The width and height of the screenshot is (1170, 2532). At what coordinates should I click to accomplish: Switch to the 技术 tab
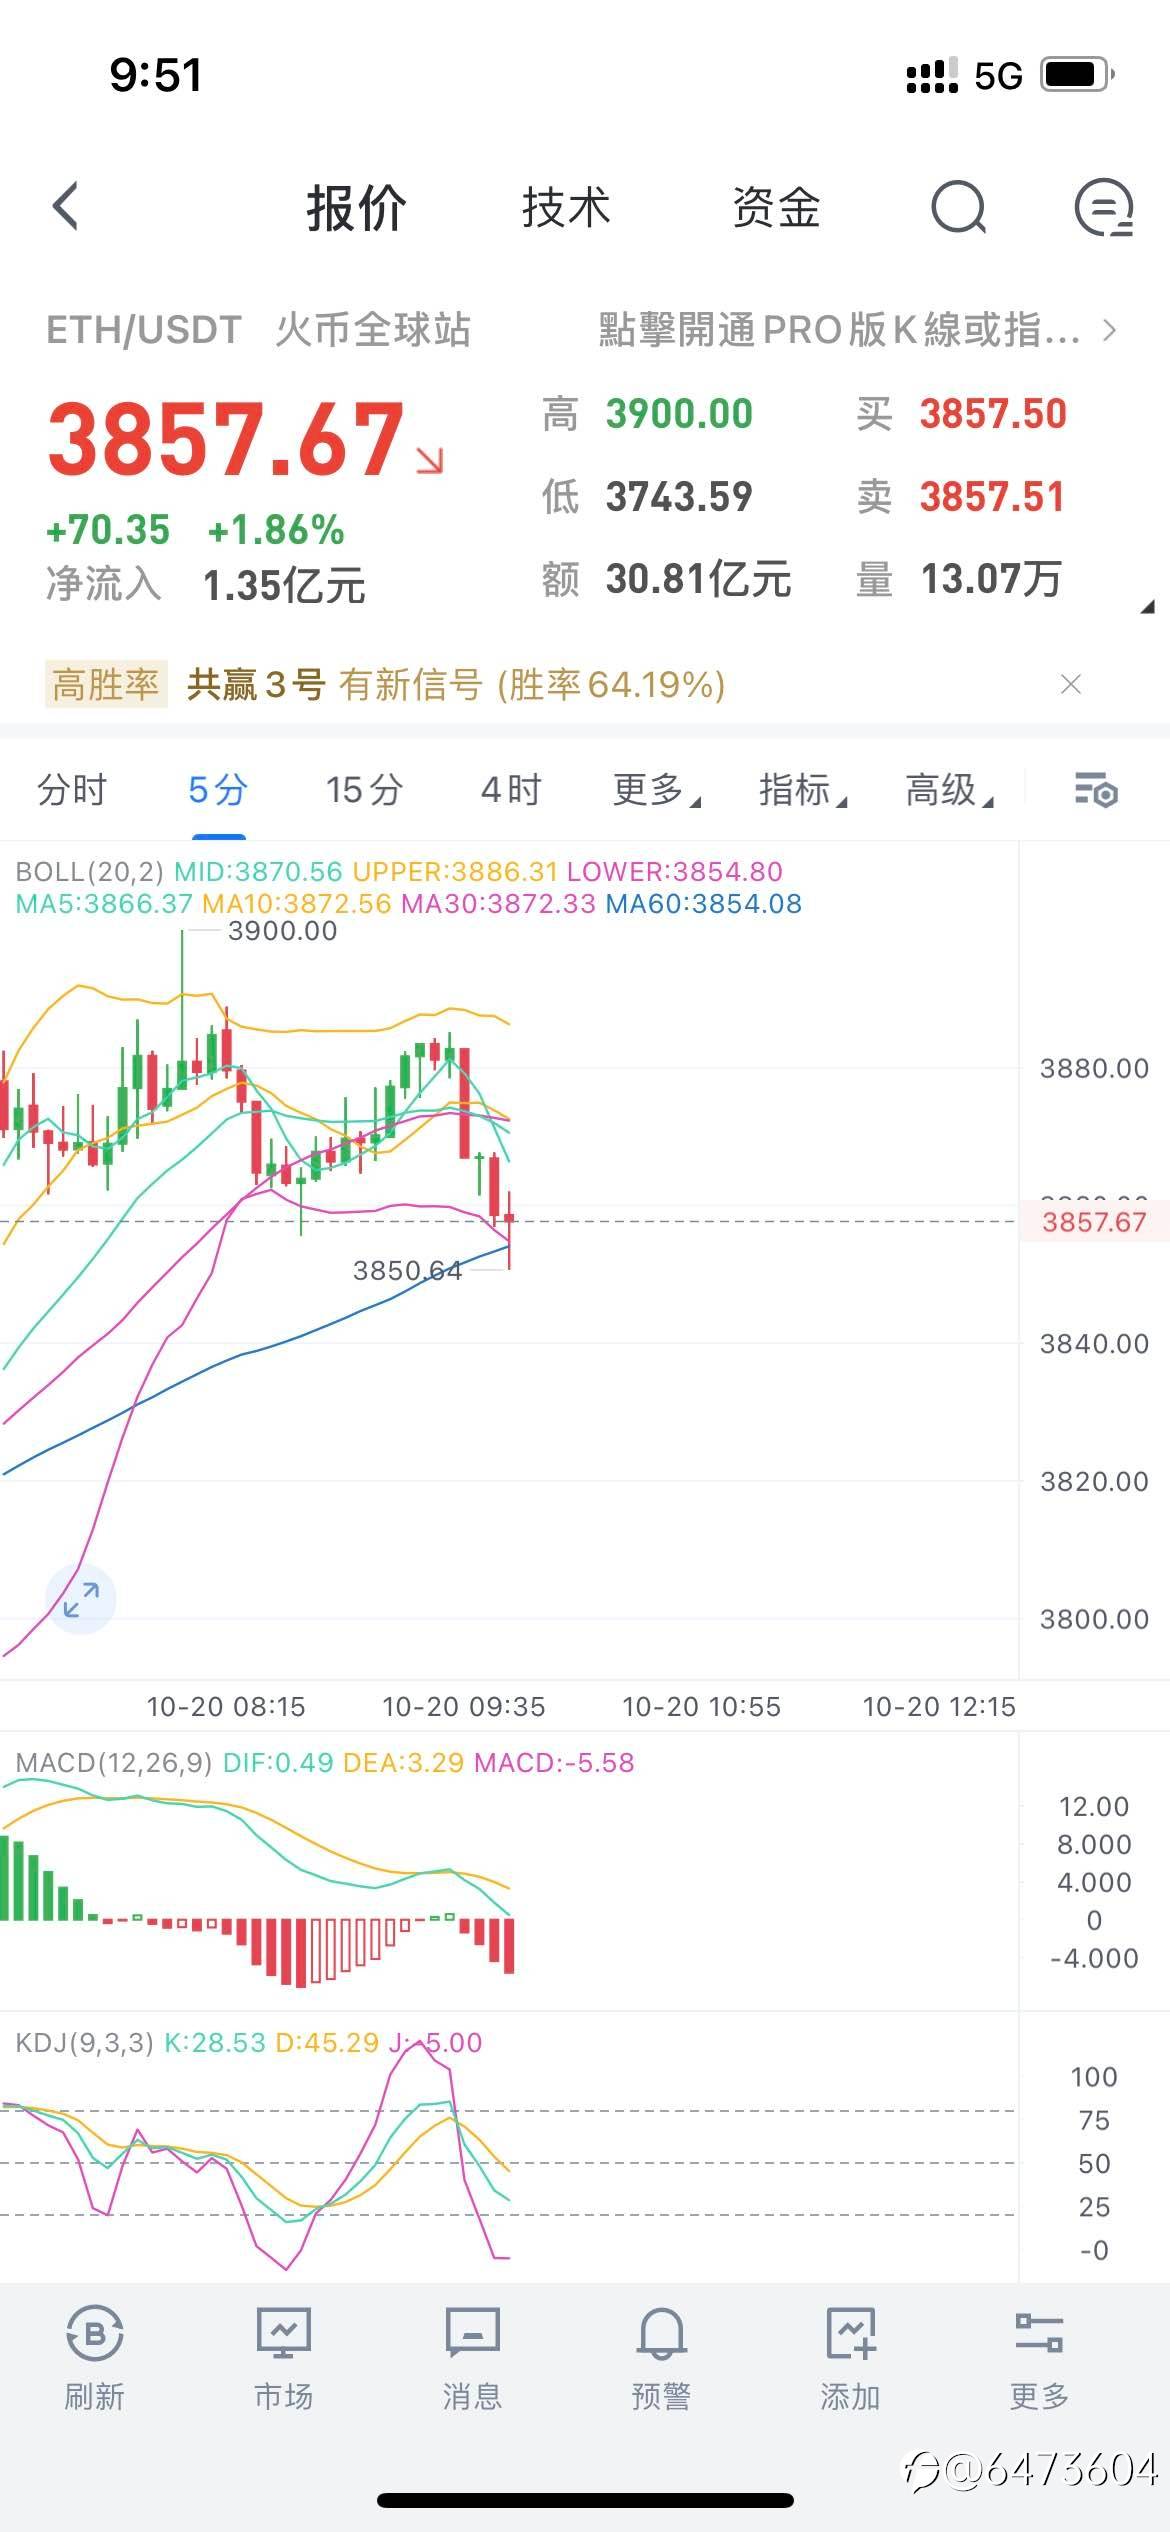pyautogui.click(x=566, y=208)
